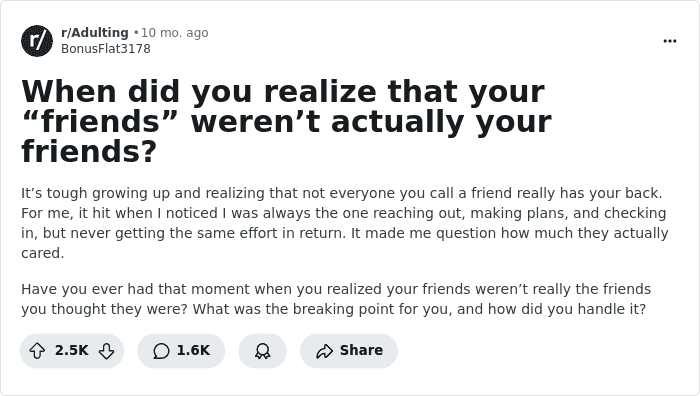700x396 pixels.
Task: Click the word 'cared.' in post body
Action: pyautogui.click(x=42, y=253)
